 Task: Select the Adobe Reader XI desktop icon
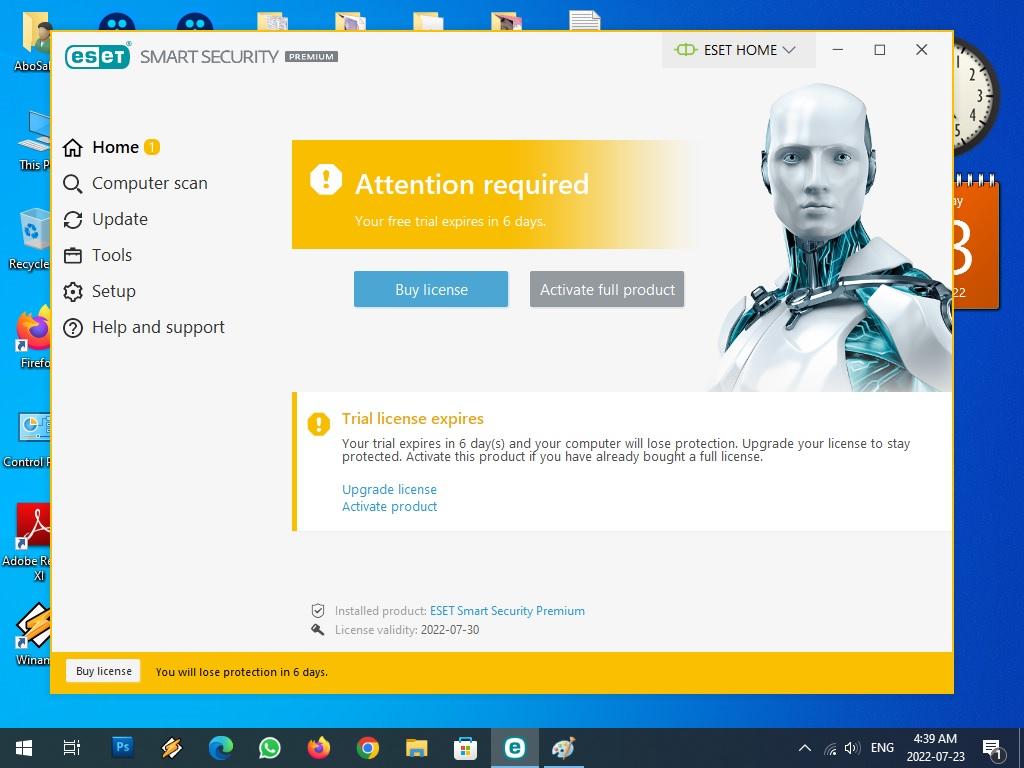[x=27, y=541]
